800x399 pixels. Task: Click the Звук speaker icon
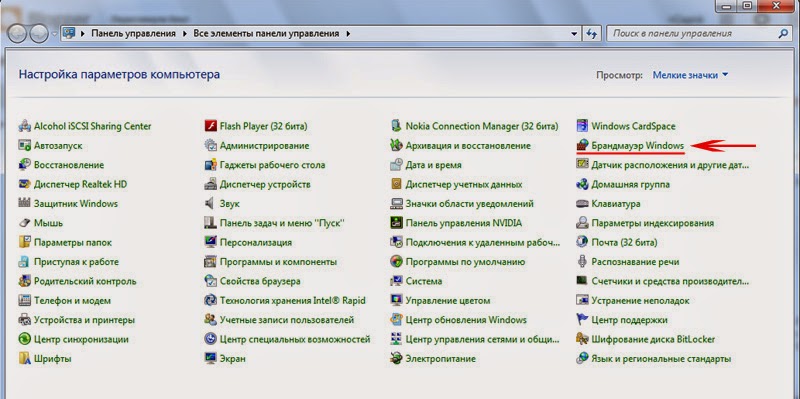pos(210,204)
